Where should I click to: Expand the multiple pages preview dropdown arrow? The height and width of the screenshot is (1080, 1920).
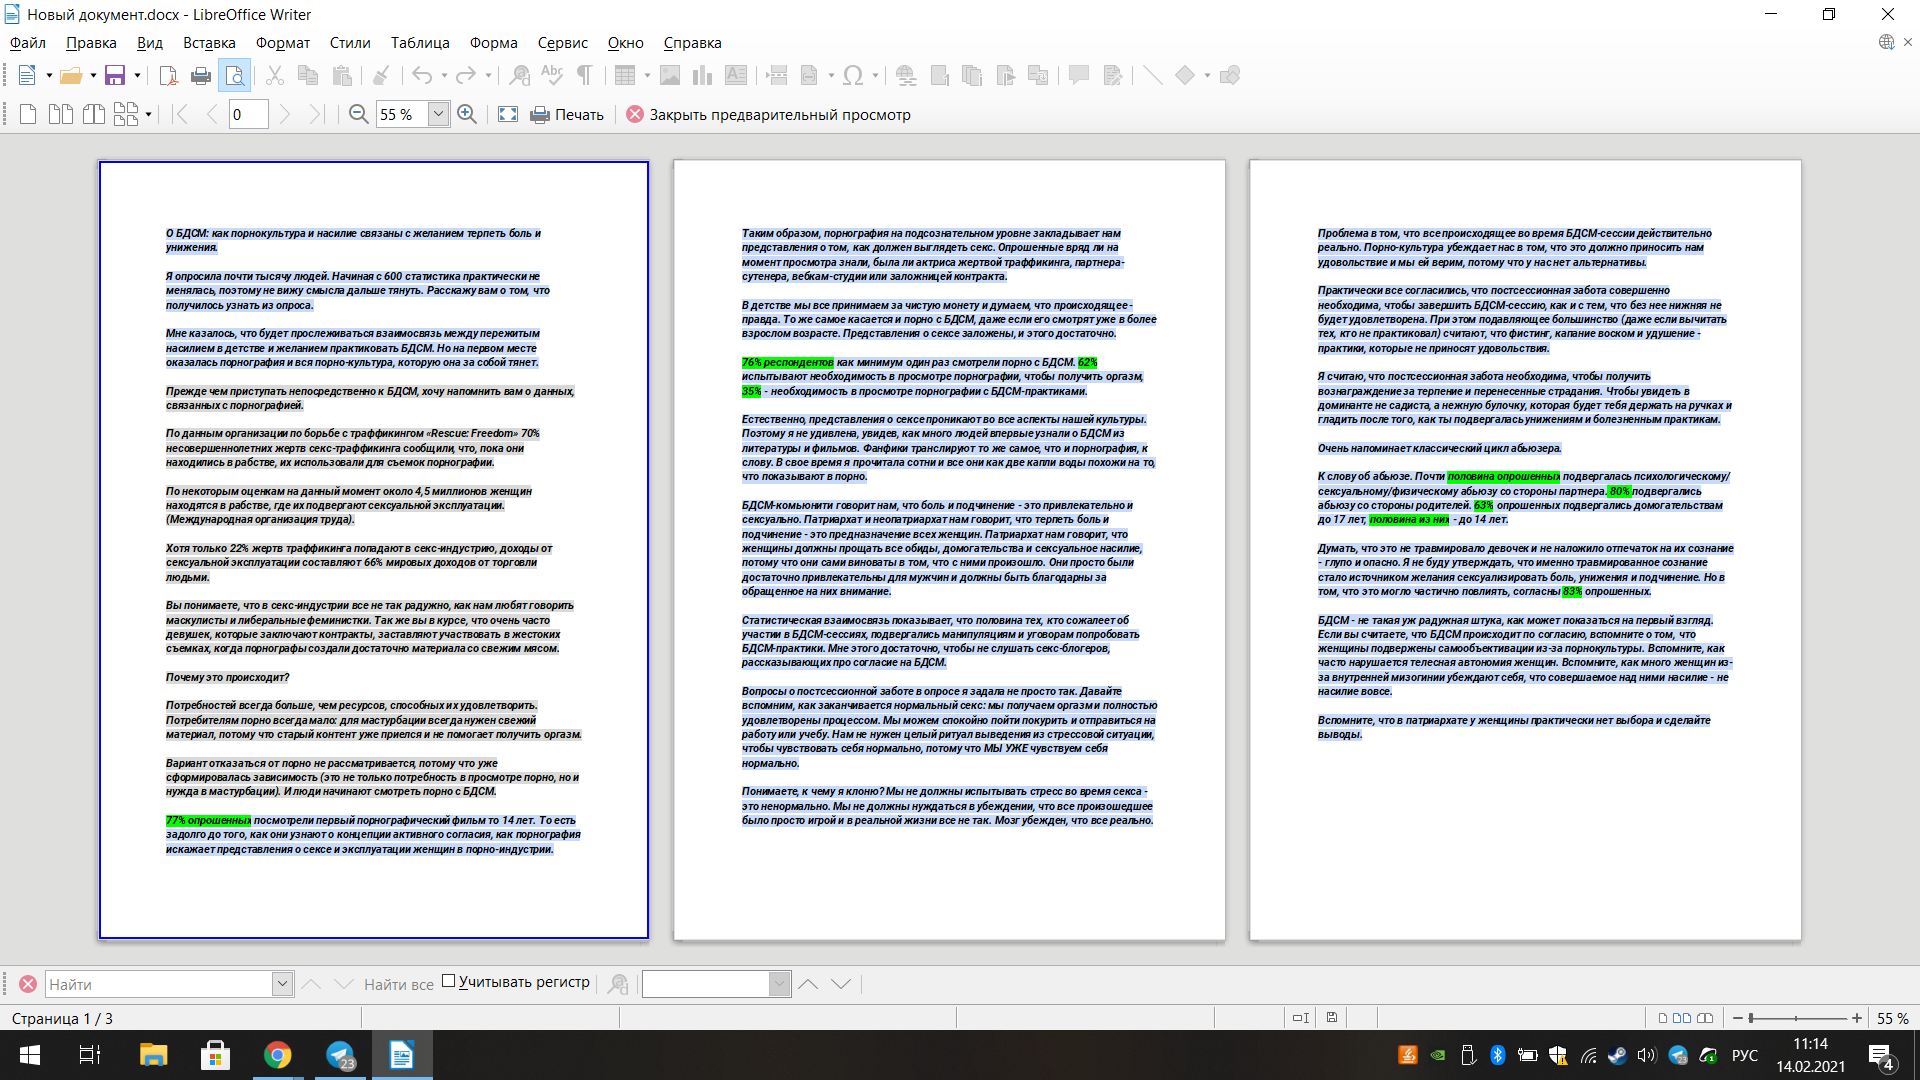[x=148, y=114]
